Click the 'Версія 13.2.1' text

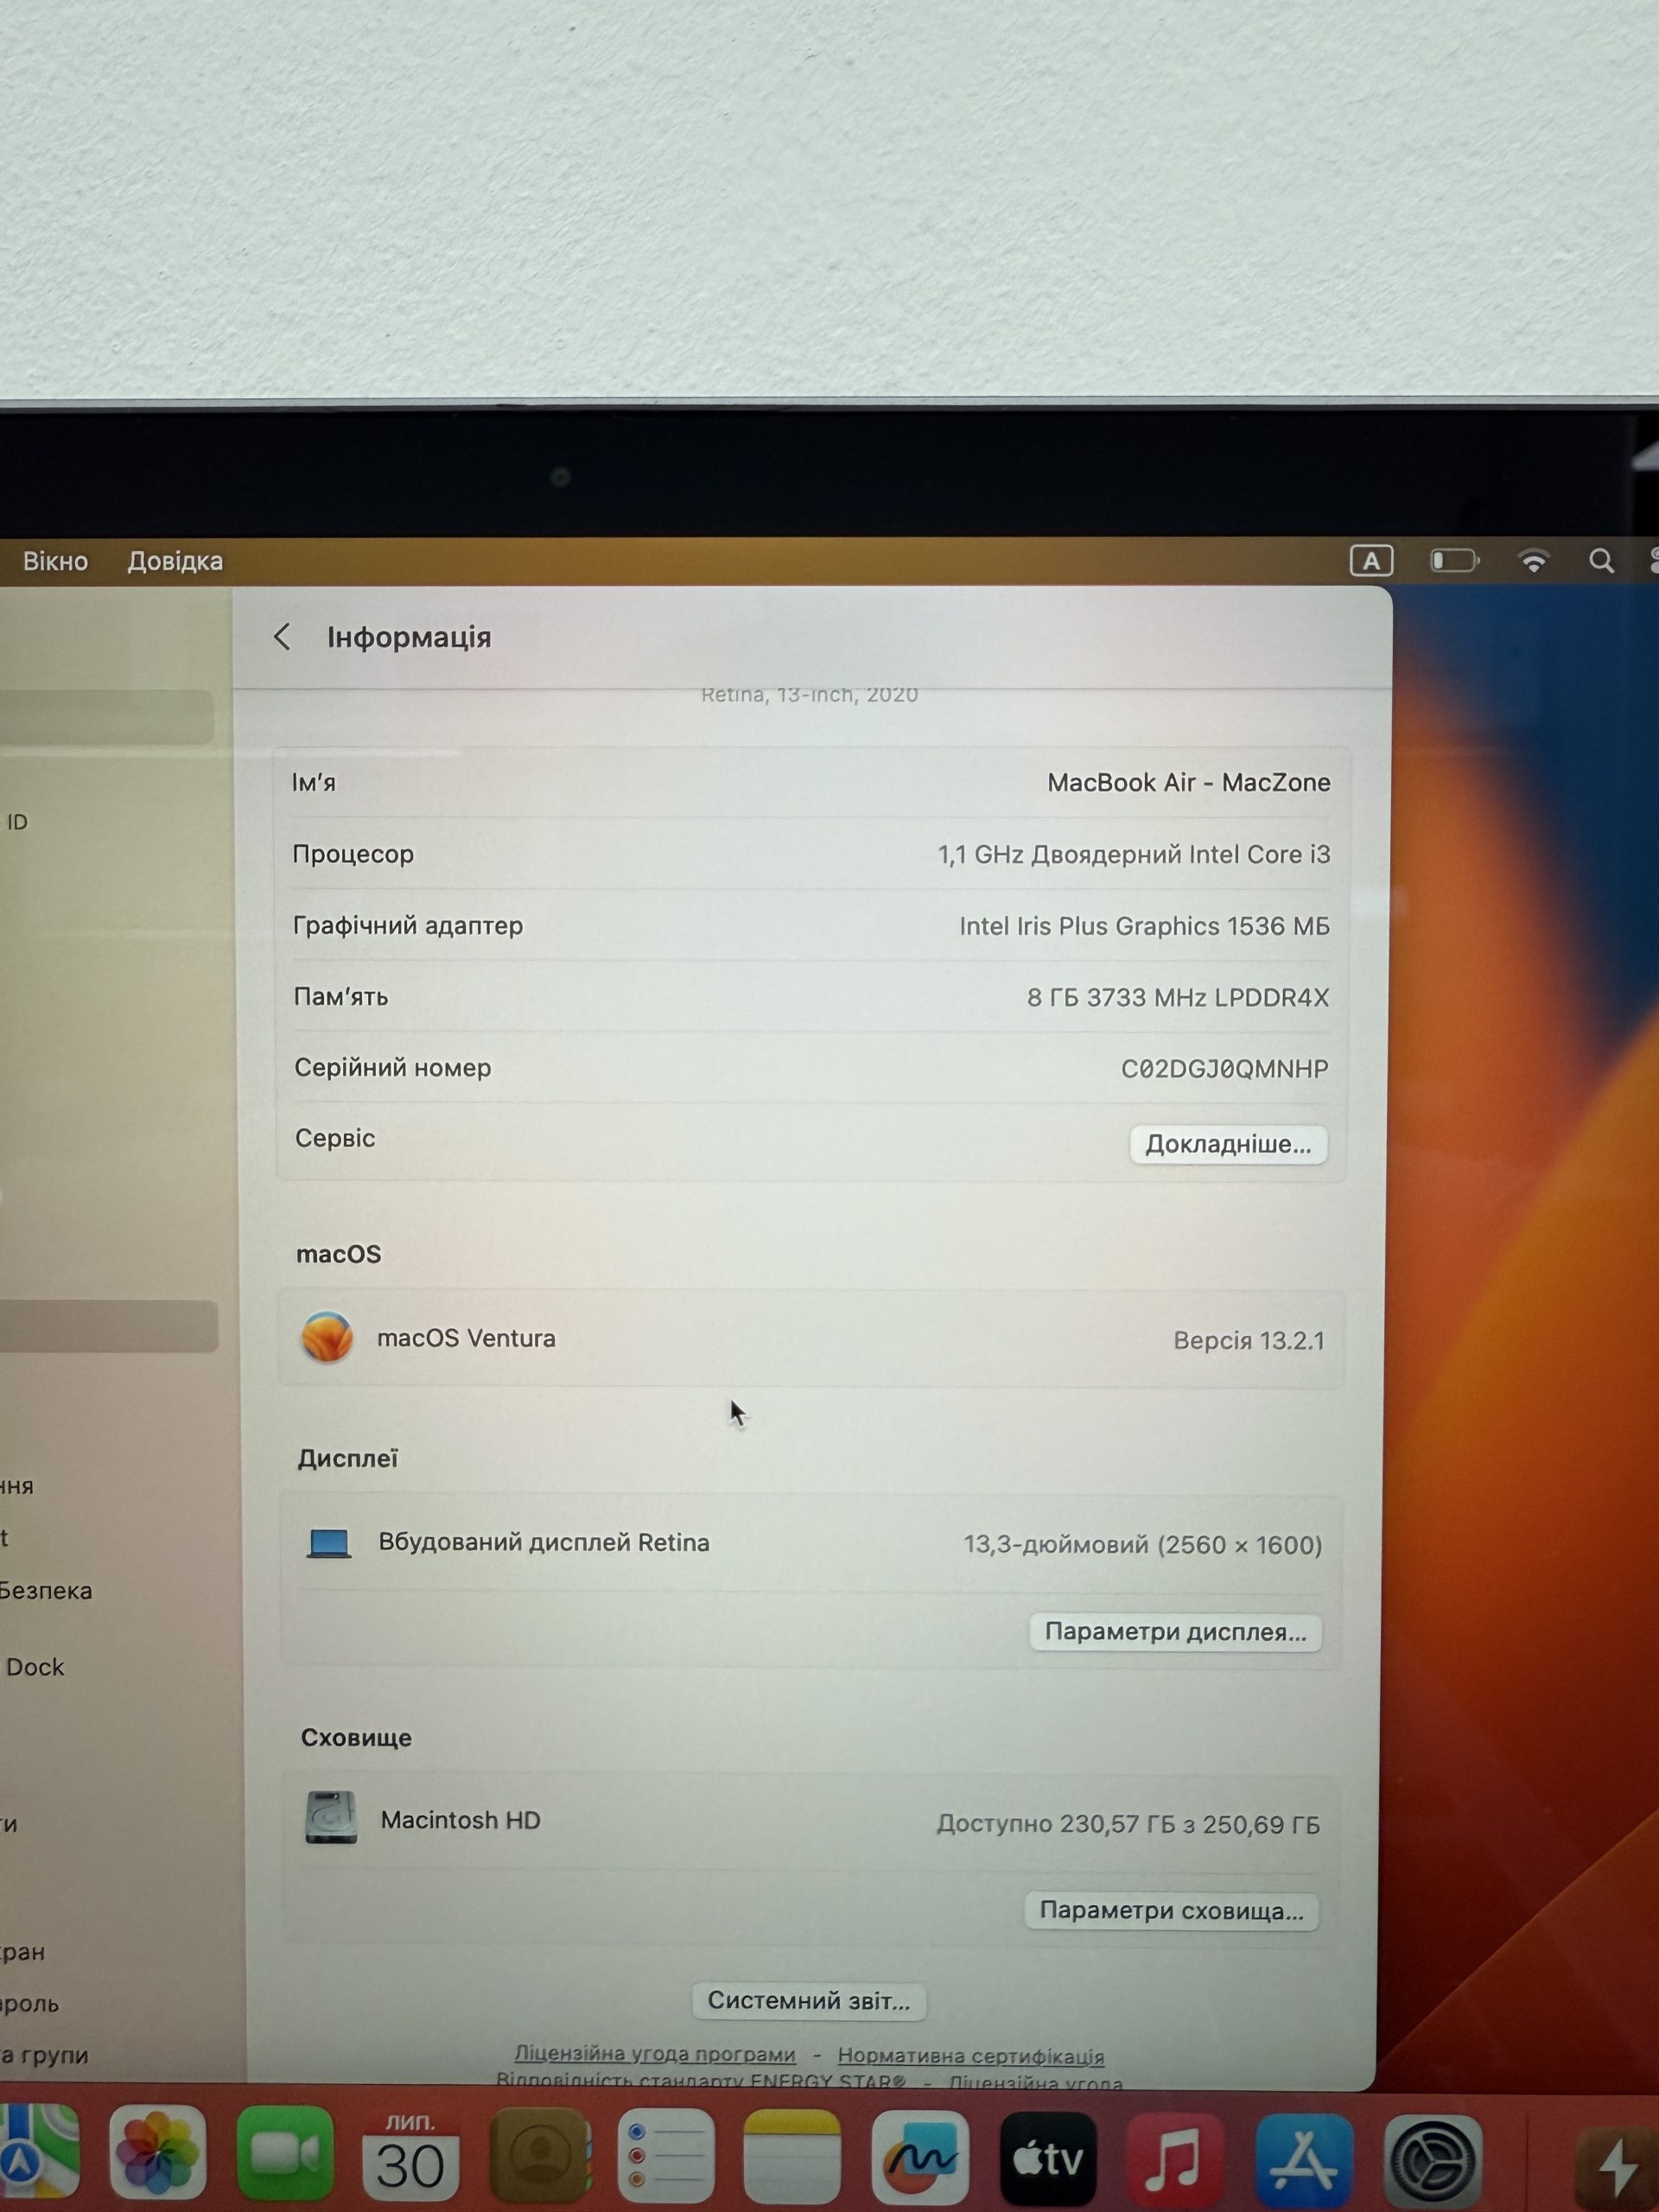tap(1249, 1340)
